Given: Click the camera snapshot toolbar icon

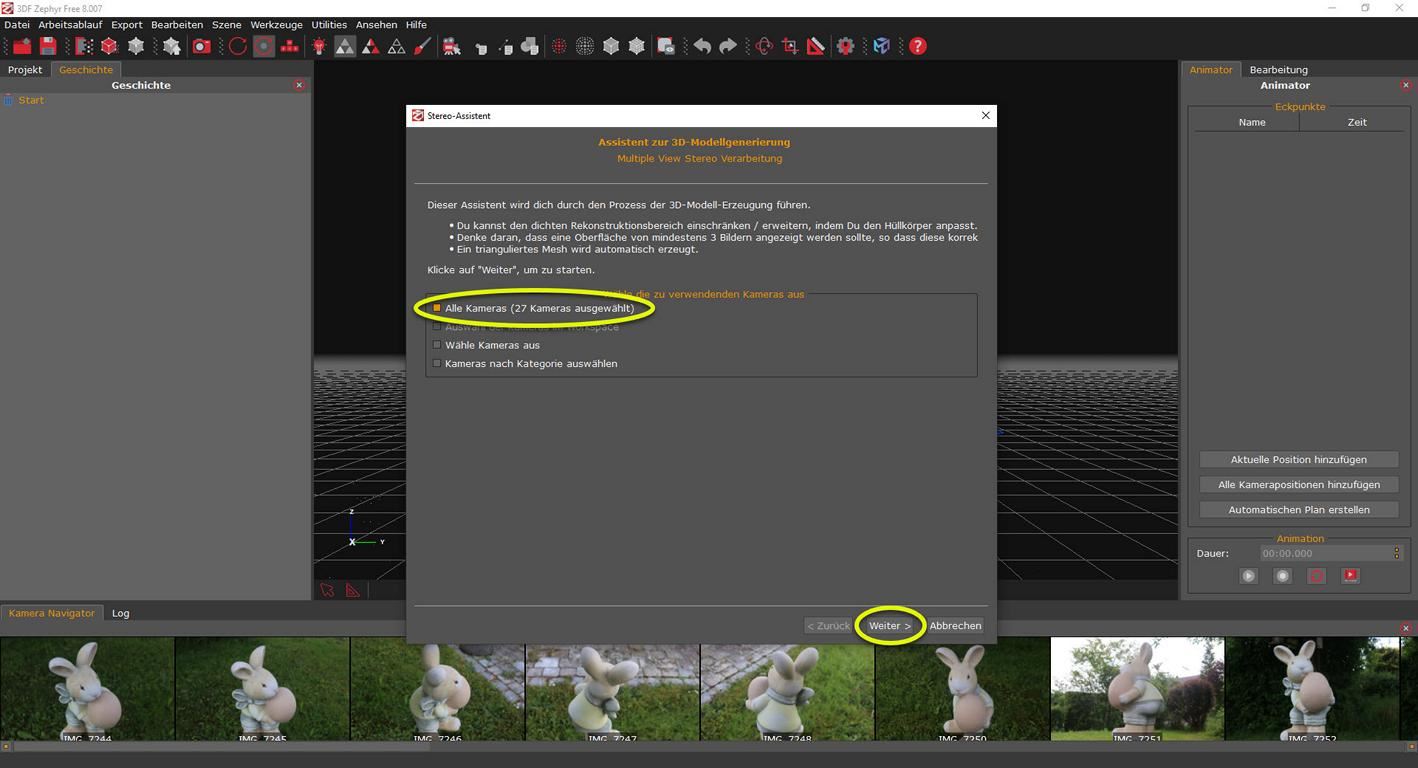Looking at the screenshot, I should point(201,46).
